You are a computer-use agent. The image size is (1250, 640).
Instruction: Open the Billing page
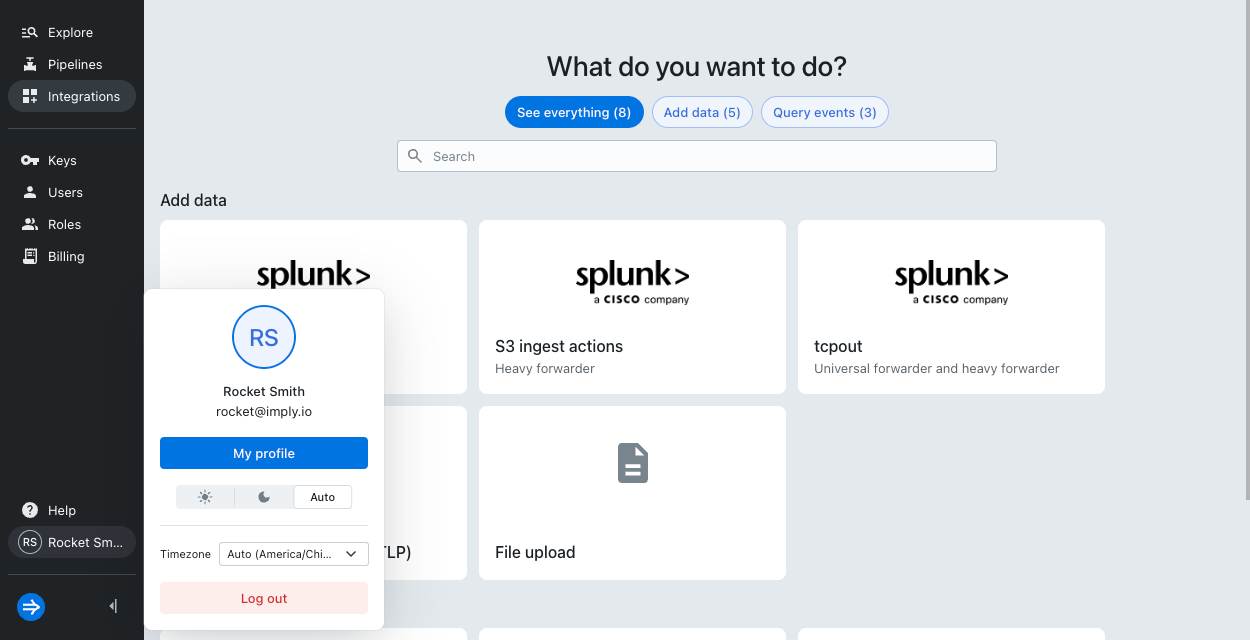[72, 256]
